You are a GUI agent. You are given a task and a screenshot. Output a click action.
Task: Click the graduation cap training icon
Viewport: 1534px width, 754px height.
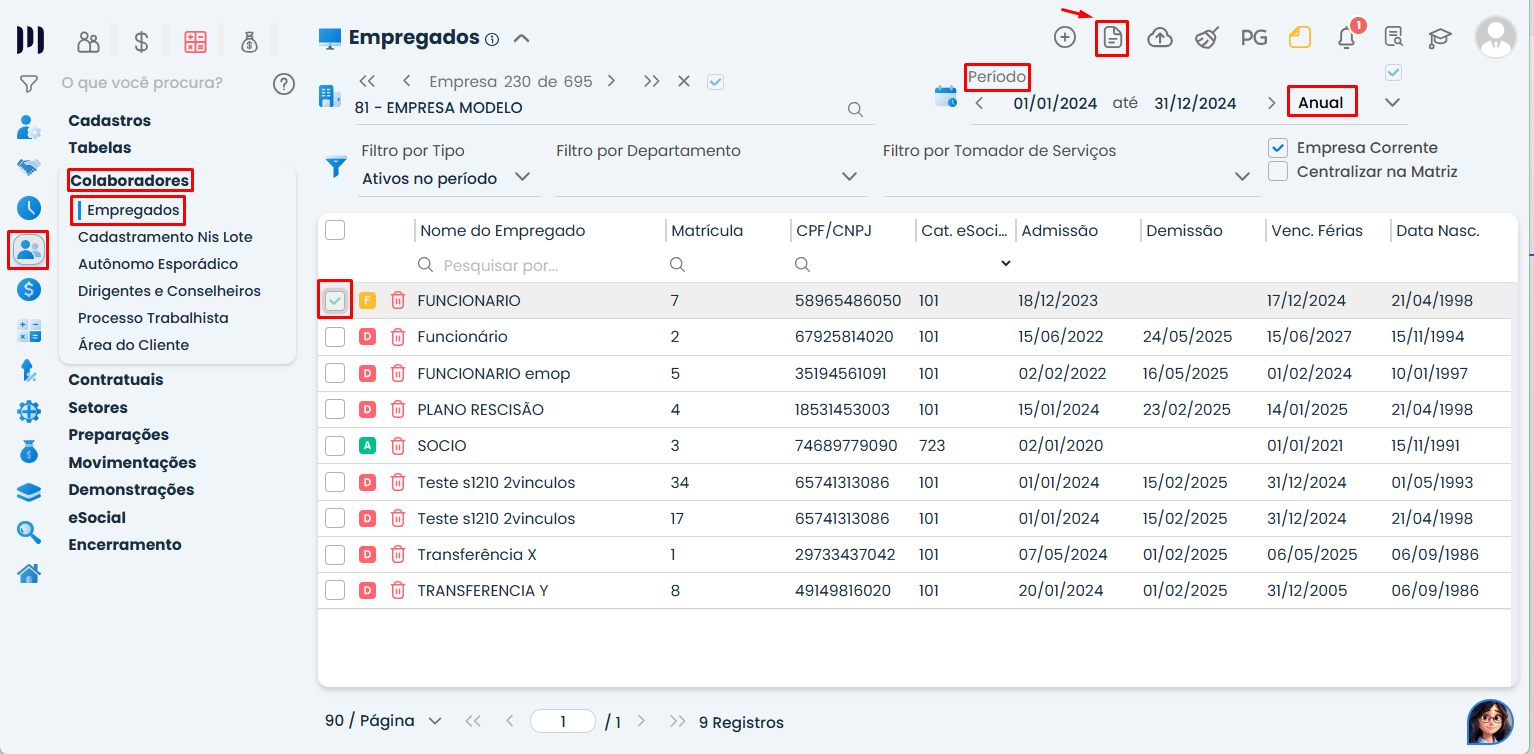(x=1439, y=38)
